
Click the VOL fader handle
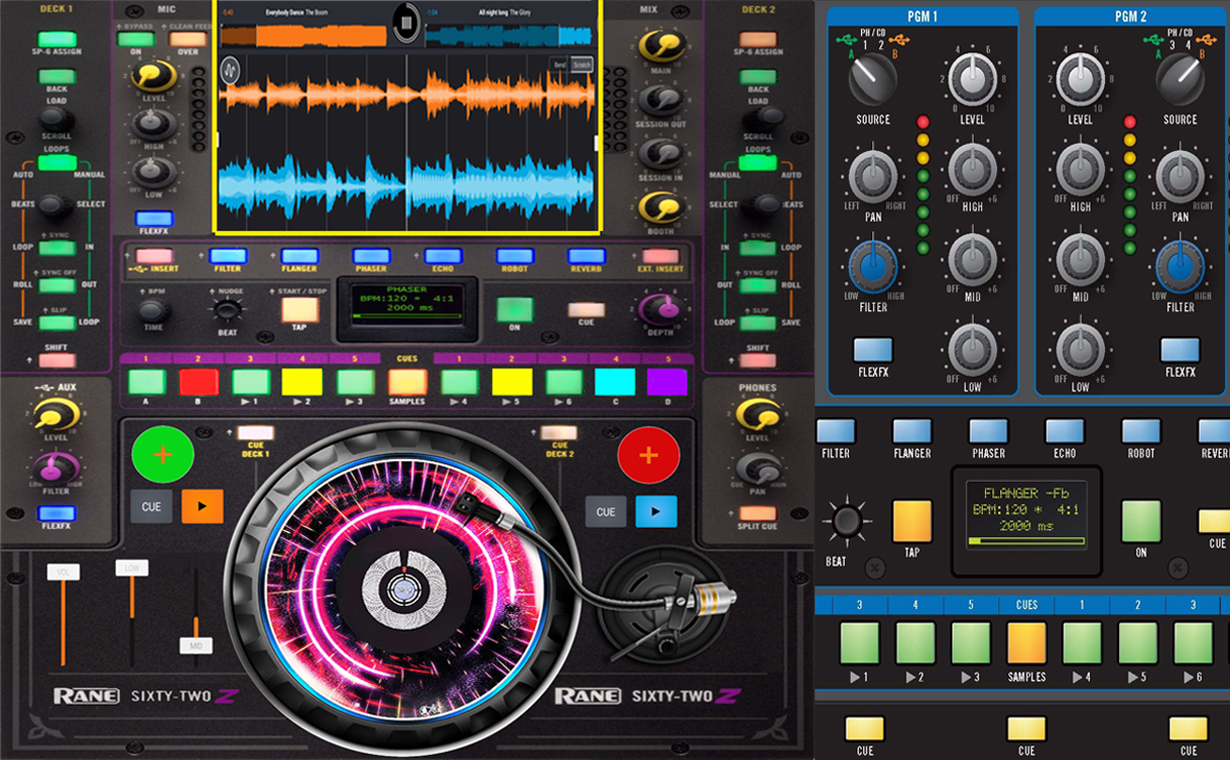[x=62, y=573]
